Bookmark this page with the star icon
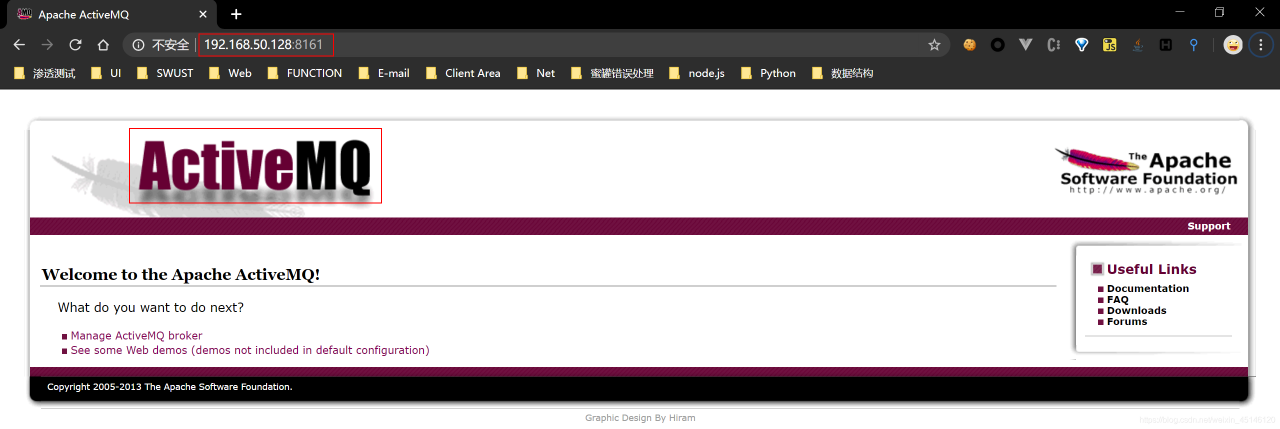Image resolution: width=1280 pixels, height=429 pixels. pos(934,45)
